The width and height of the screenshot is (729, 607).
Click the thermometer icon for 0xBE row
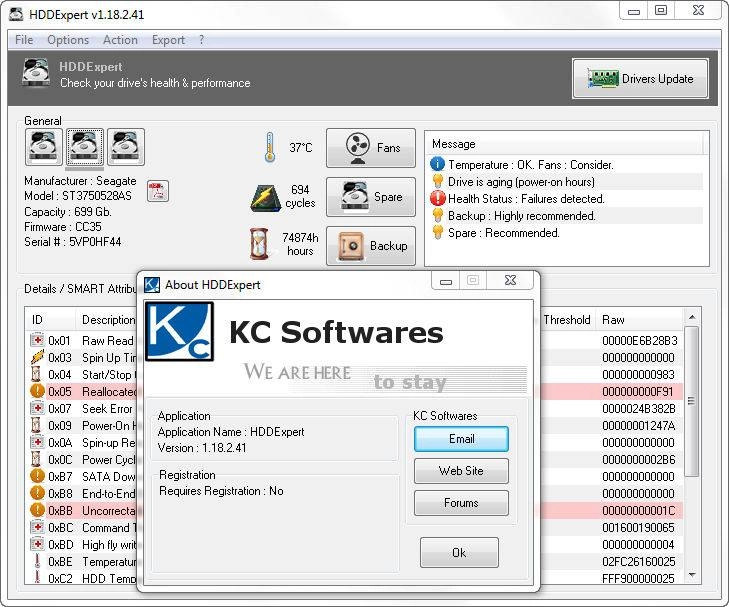[37, 561]
